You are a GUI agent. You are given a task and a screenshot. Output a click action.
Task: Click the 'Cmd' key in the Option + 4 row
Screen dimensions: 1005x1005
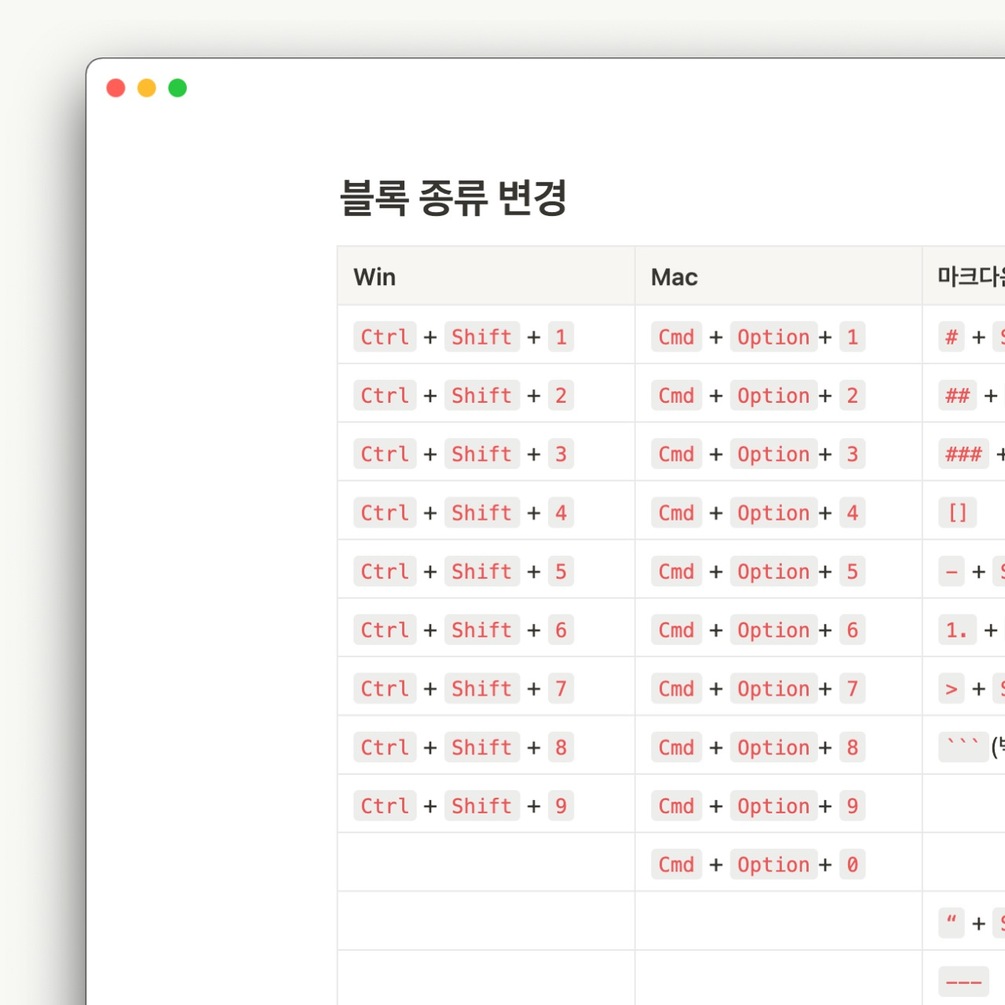click(676, 513)
